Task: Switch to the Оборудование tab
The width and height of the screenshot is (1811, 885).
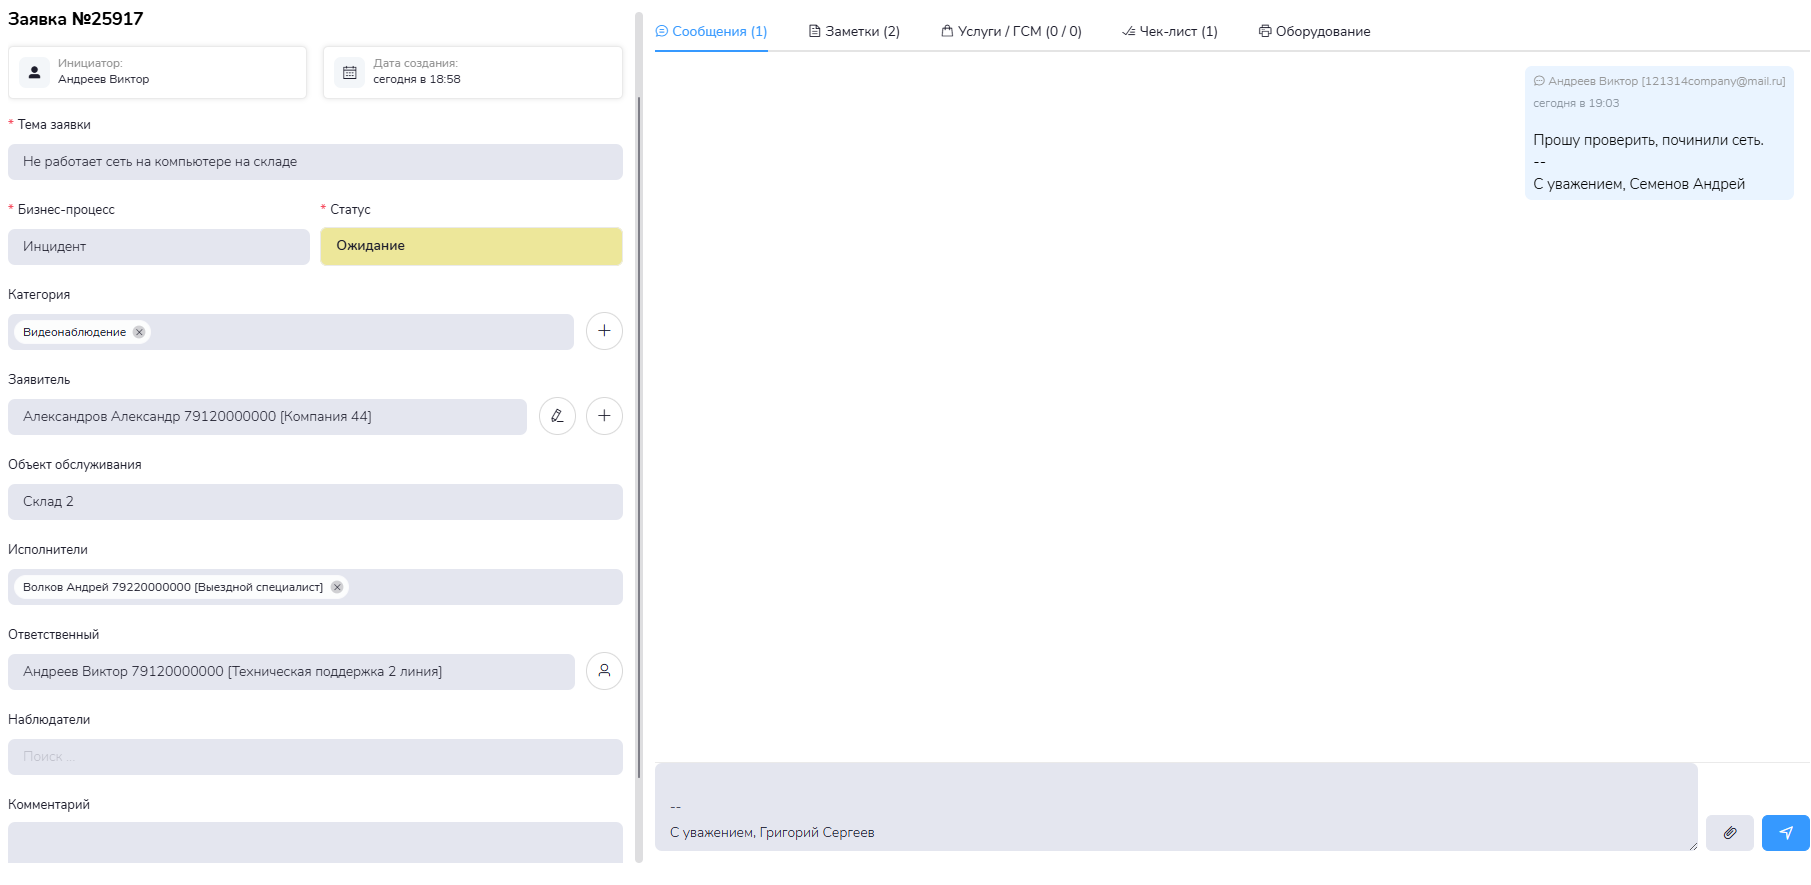Action: [1314, 32]
